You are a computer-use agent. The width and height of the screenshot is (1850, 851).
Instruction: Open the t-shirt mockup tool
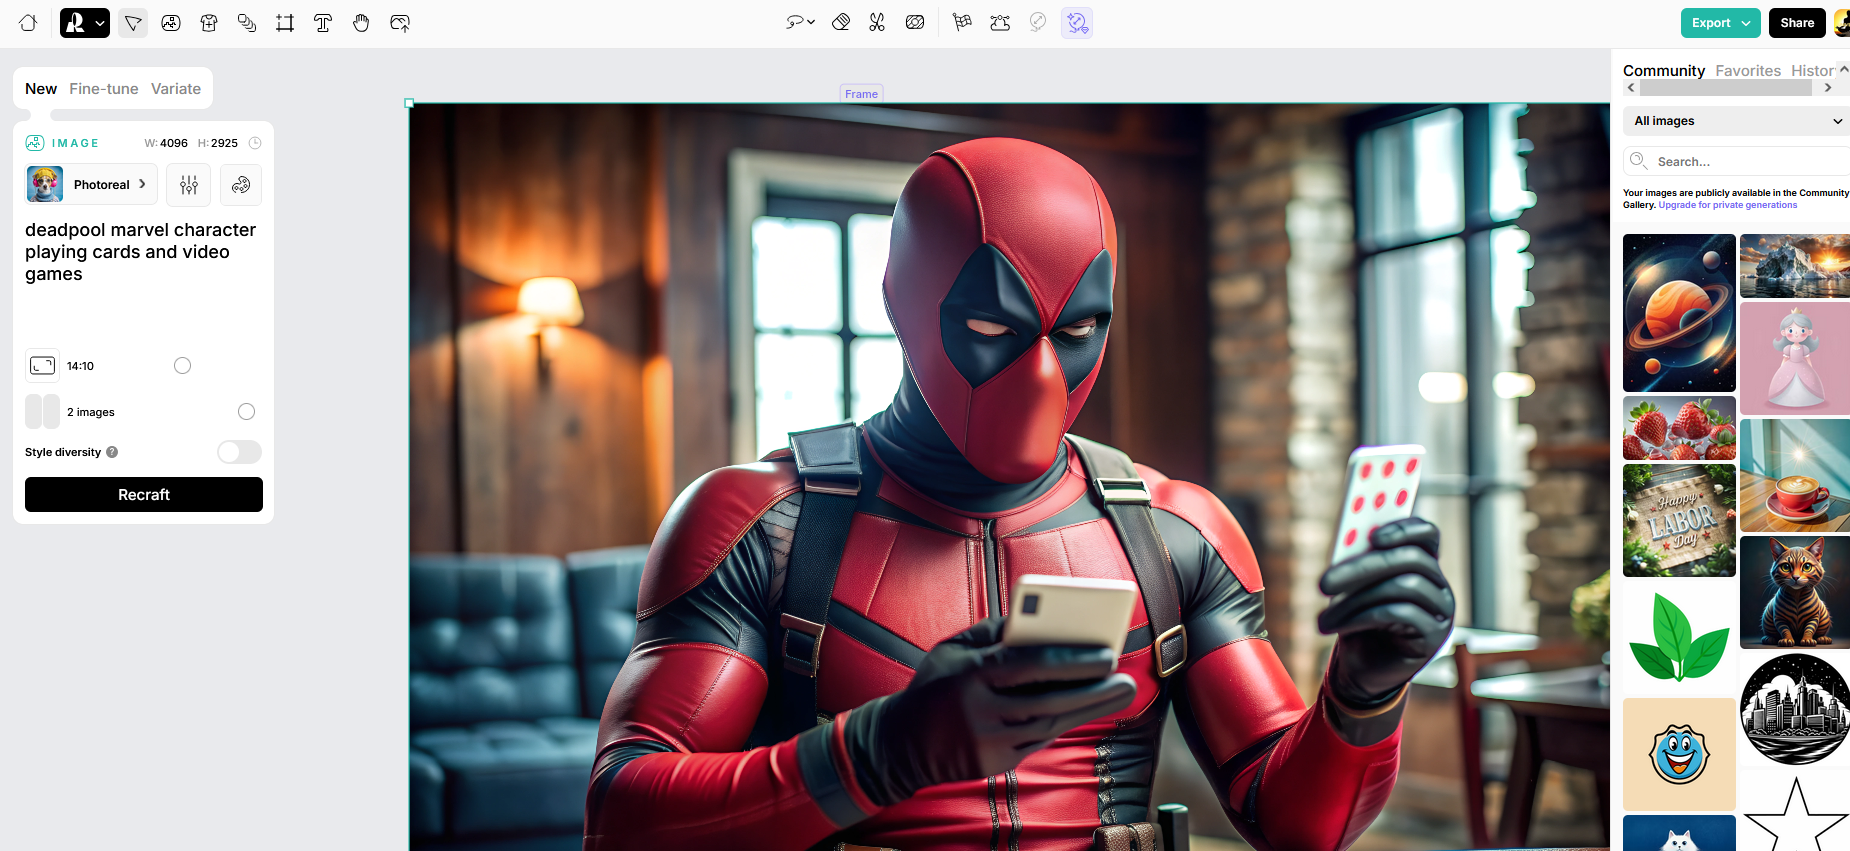[209, 23]
